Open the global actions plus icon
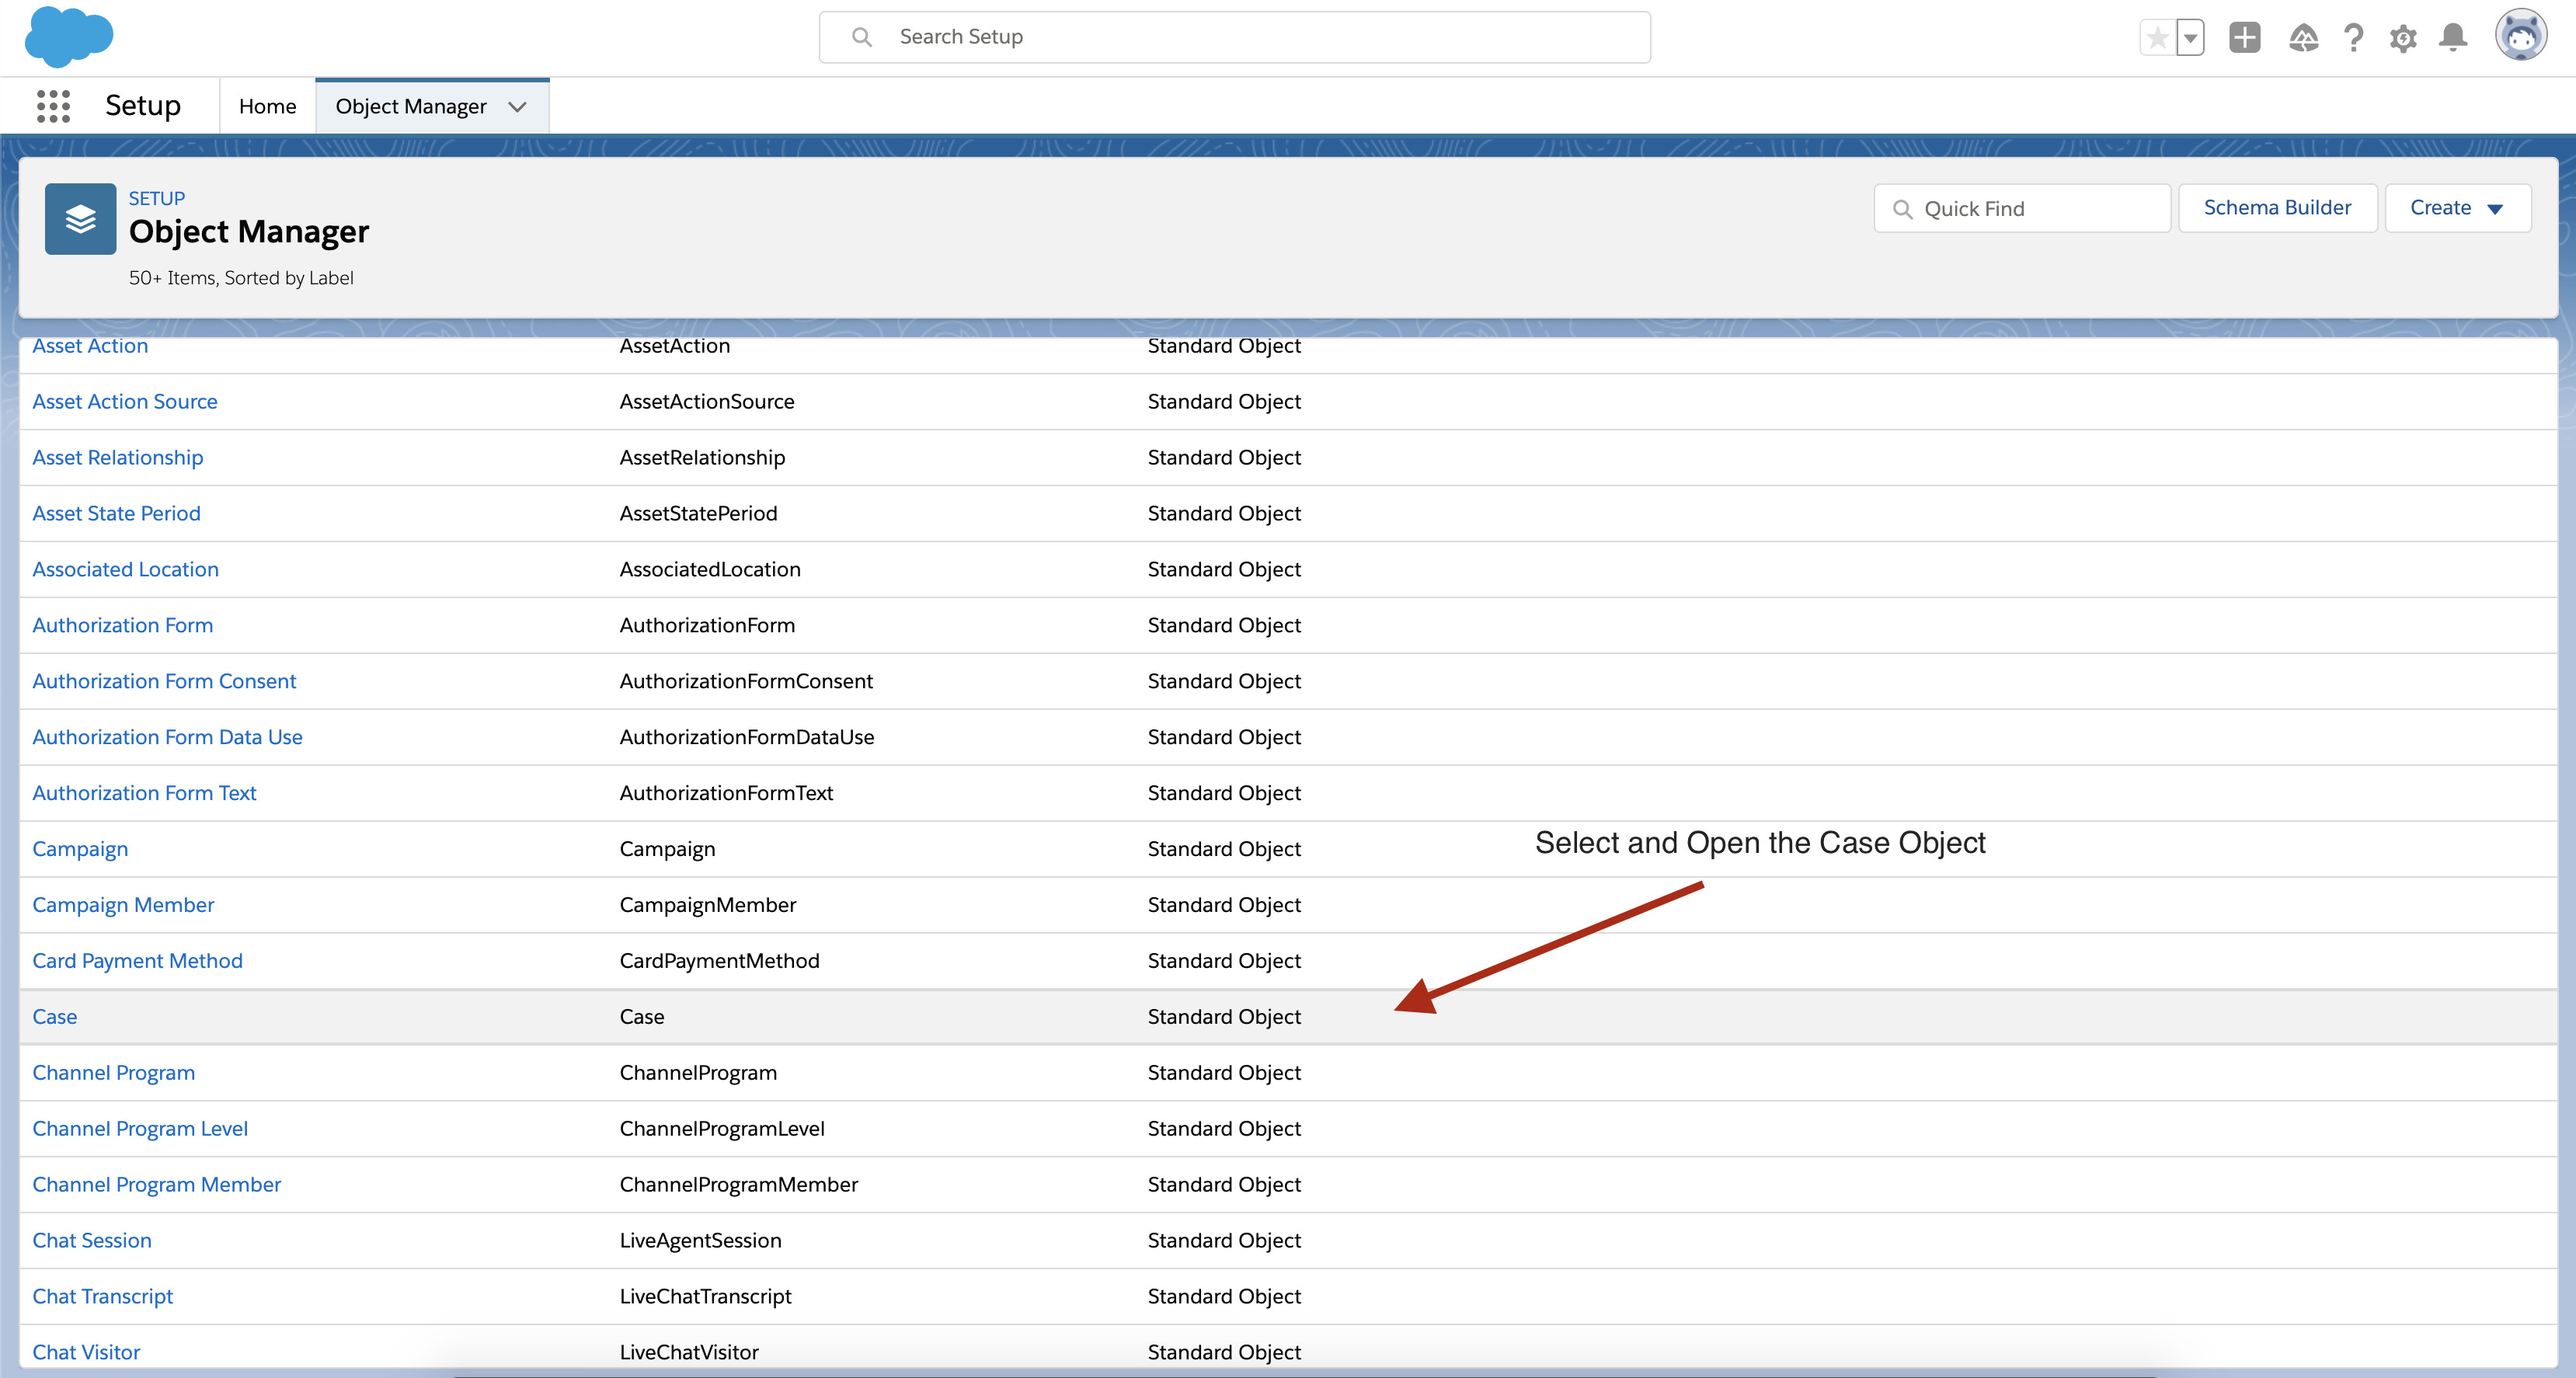Image resolution: width=2576 pixels, height=1378 pixels. tap(2244, 38)
